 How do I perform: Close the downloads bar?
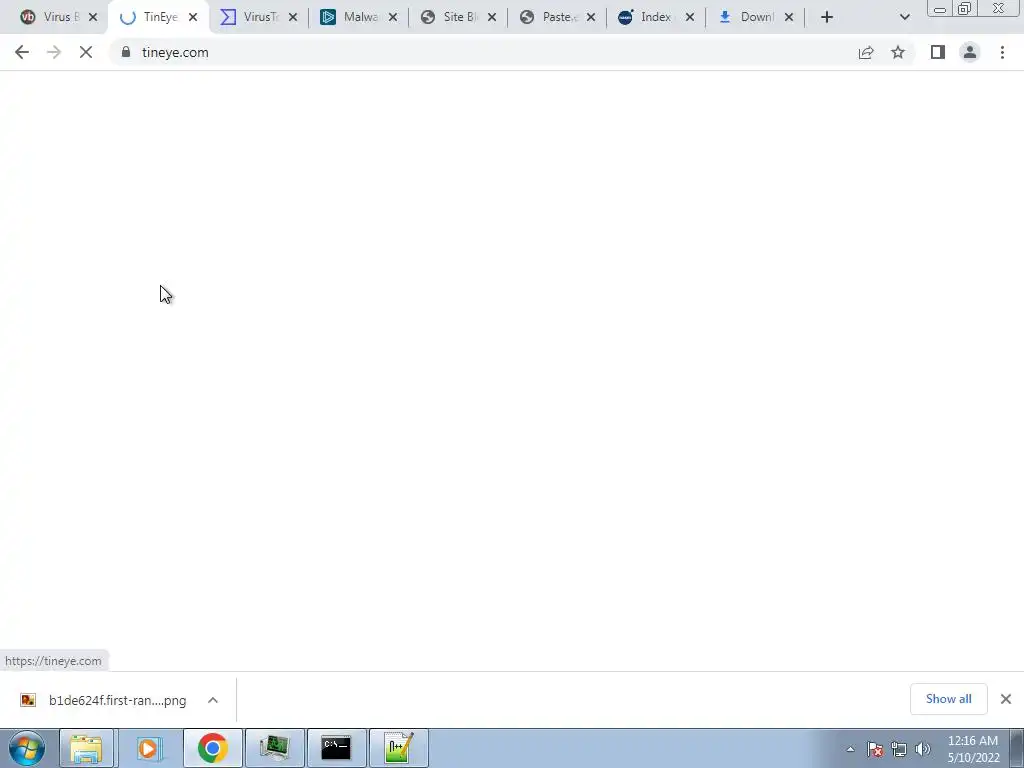(x=1006, y=699)
